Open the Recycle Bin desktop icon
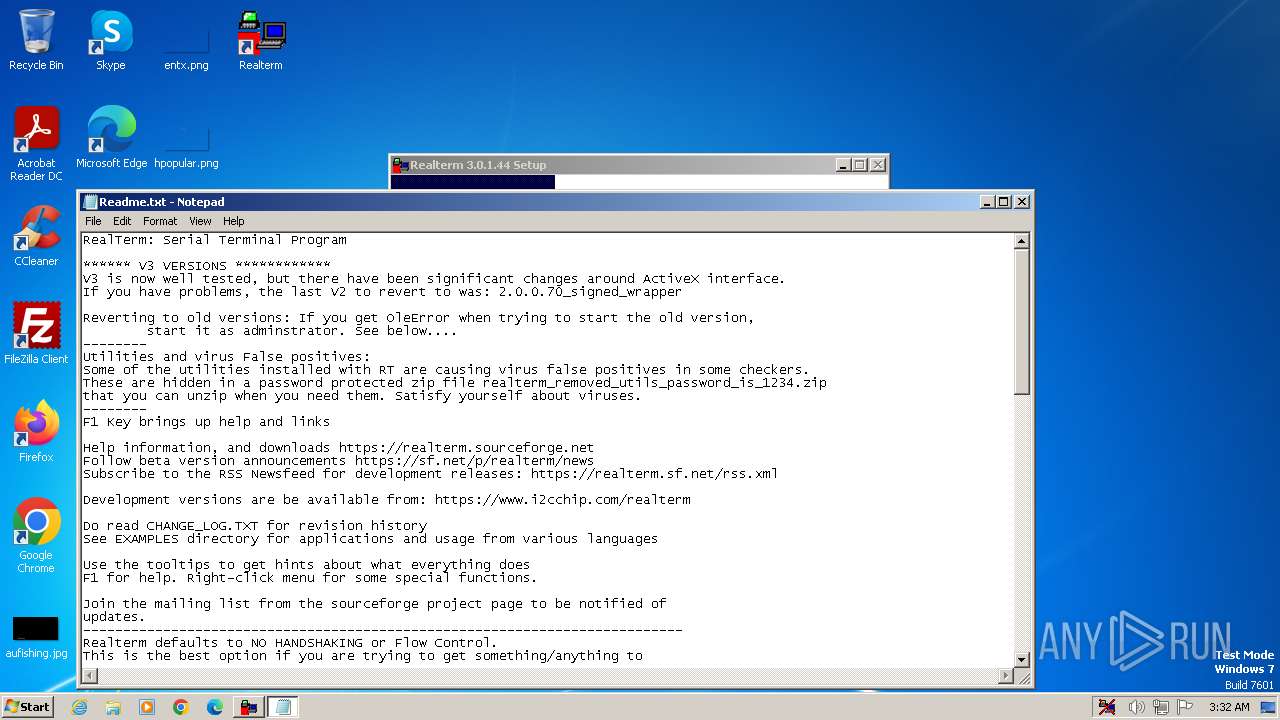 pos(36,41)
